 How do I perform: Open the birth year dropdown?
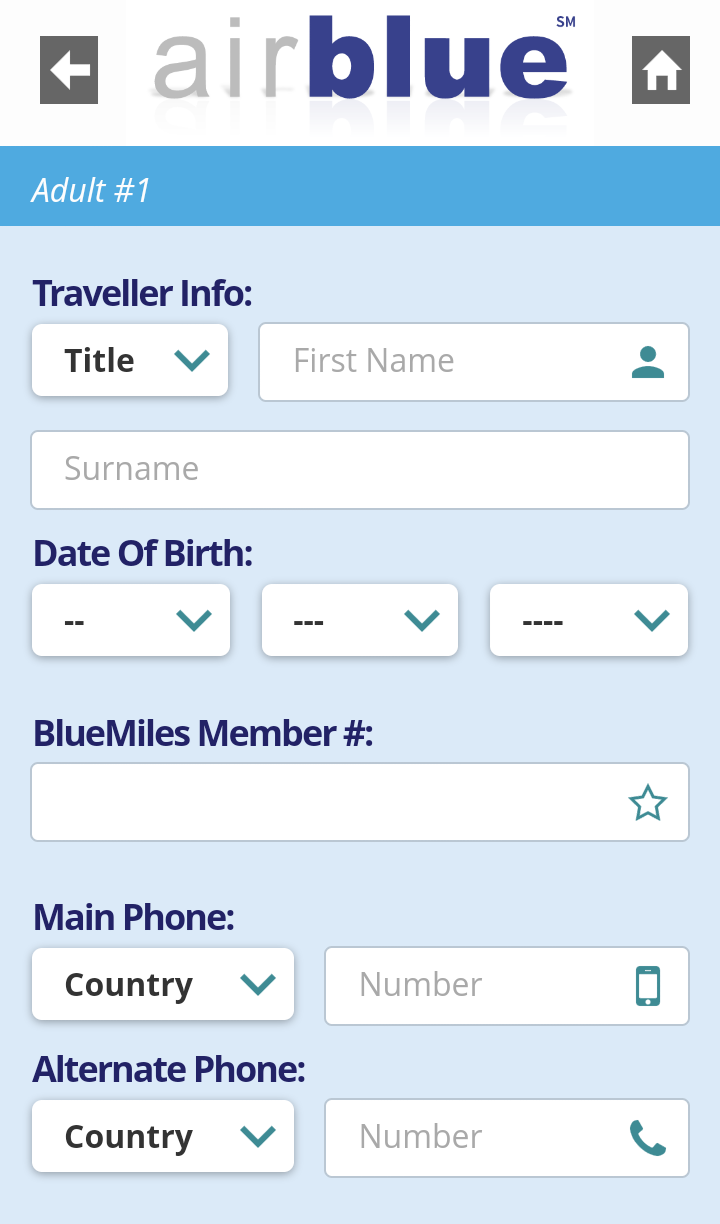[x=589, y=620]
